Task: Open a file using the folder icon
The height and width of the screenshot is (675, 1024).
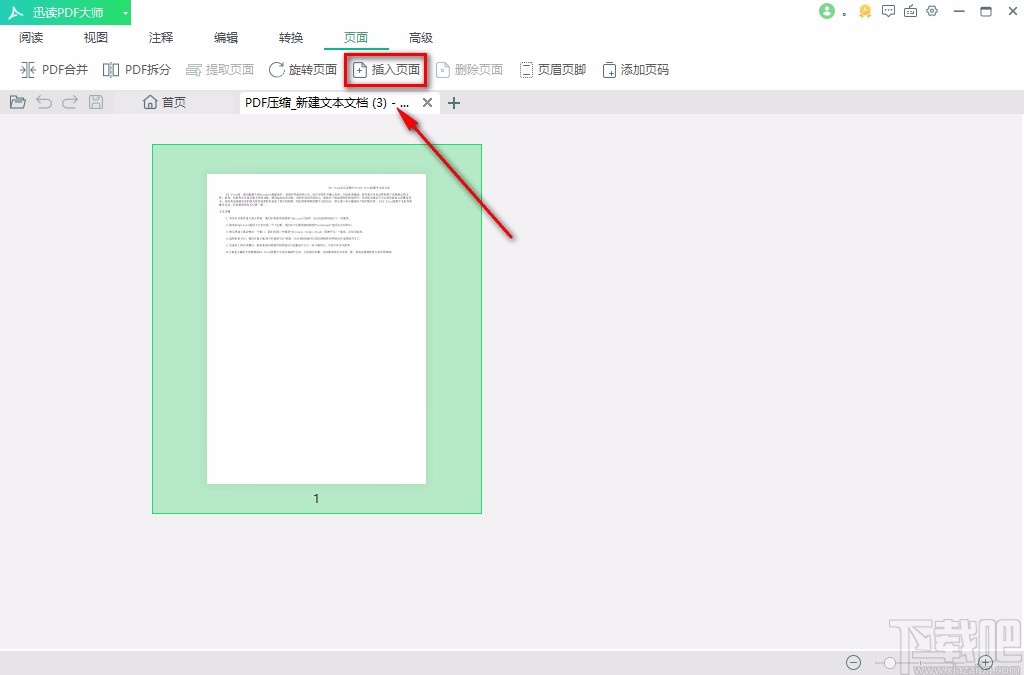Action: click(17, 101)
